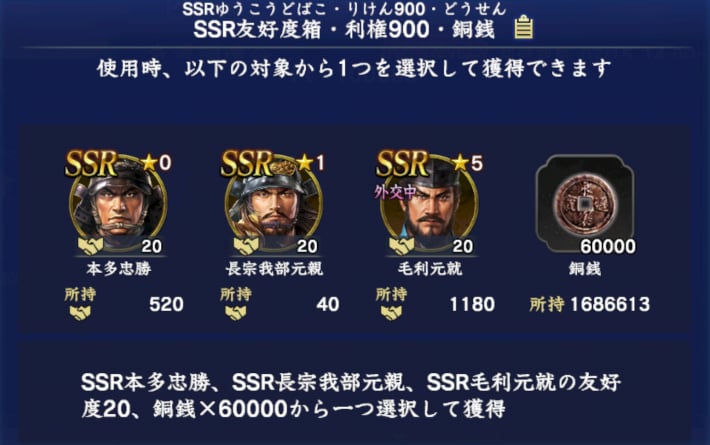The width and height of the screenshot is (710, 445).
Task: Choose the 銅銭 coin reward icon
Action: (x=585, y=204)
